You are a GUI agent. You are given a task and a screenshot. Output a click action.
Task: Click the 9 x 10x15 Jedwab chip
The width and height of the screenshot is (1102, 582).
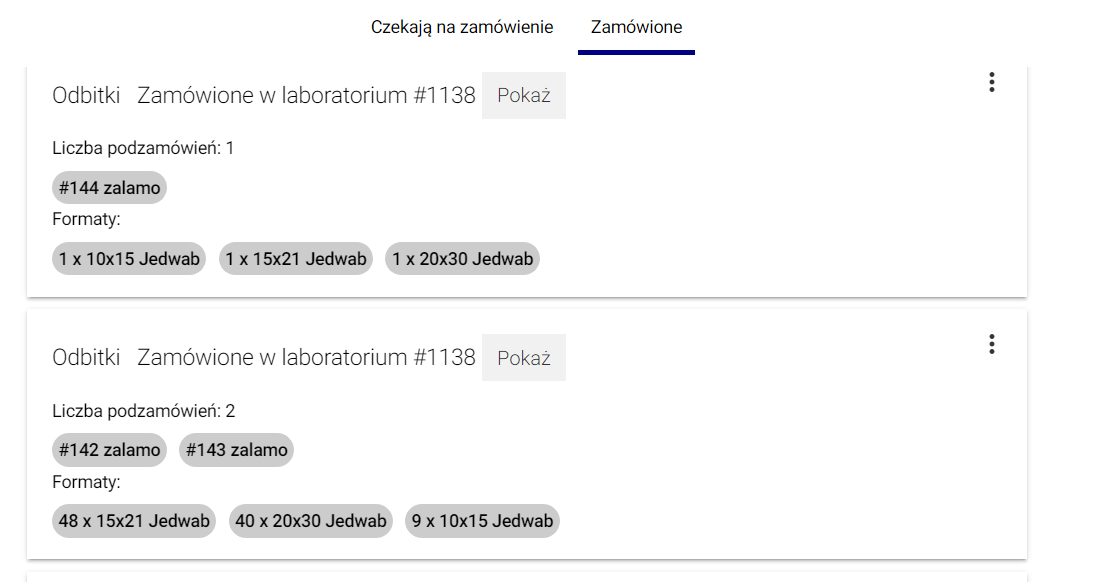click(x=482, y=521)
